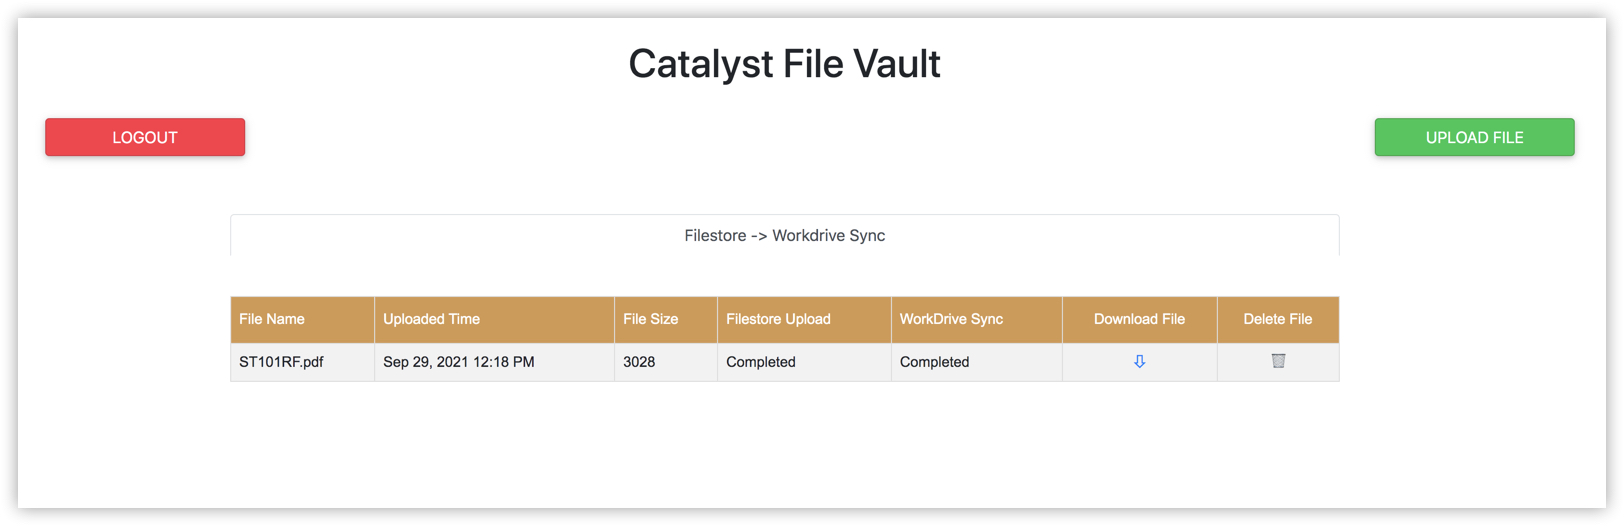Click the Filestore Upload column header
The image size is (1624, 526).
(778, 319)
